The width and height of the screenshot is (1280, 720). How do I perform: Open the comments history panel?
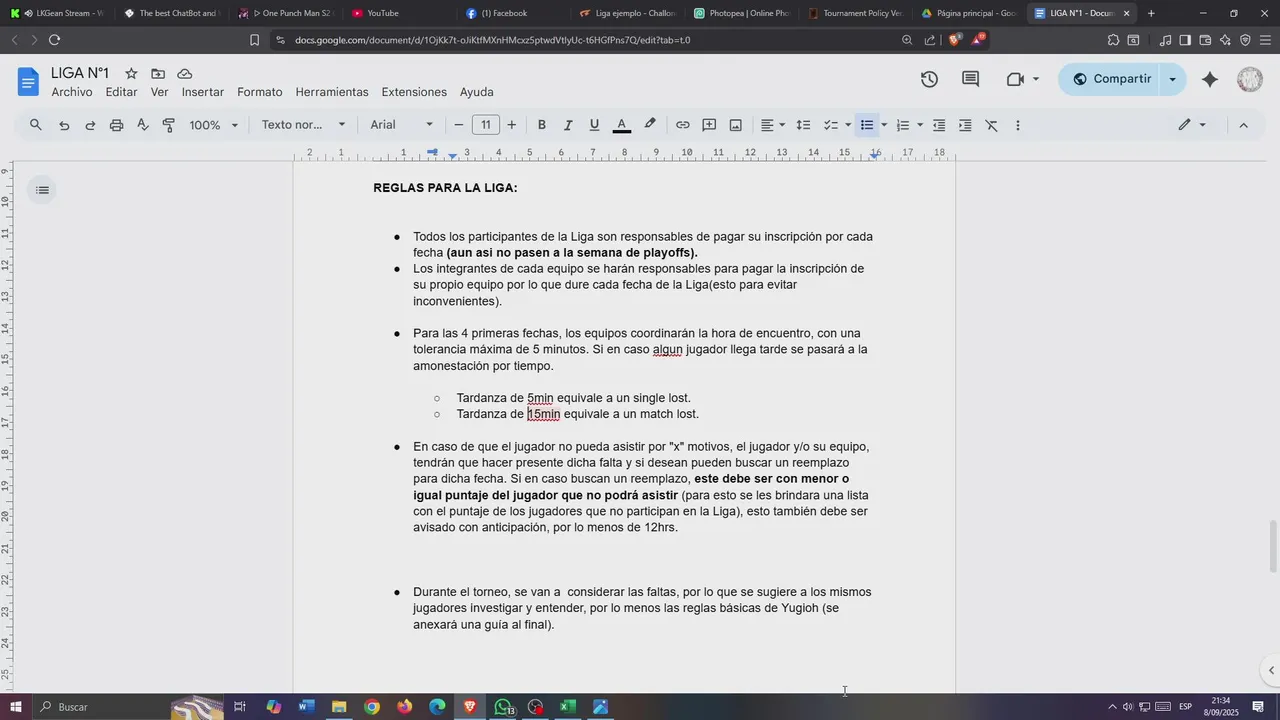tap(970, 79)
